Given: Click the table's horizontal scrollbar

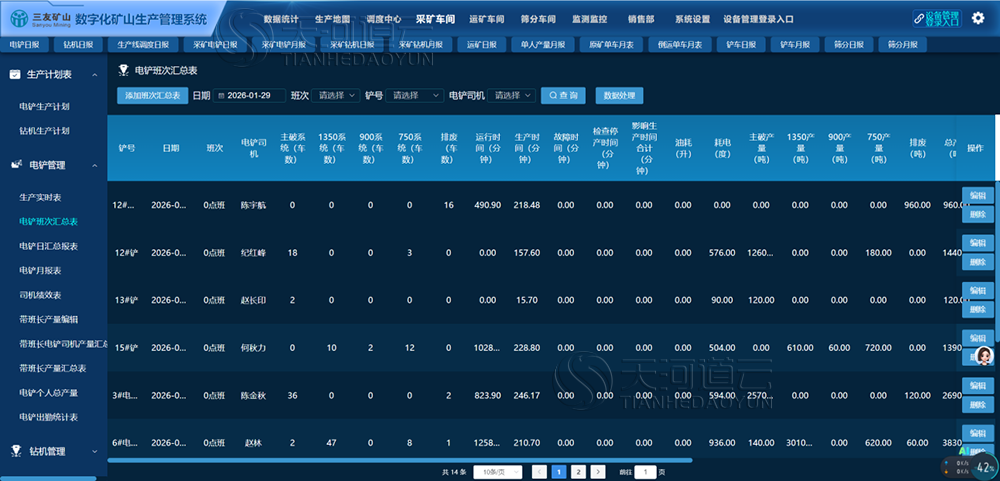Looking at the screenshot, I should 400,459.
